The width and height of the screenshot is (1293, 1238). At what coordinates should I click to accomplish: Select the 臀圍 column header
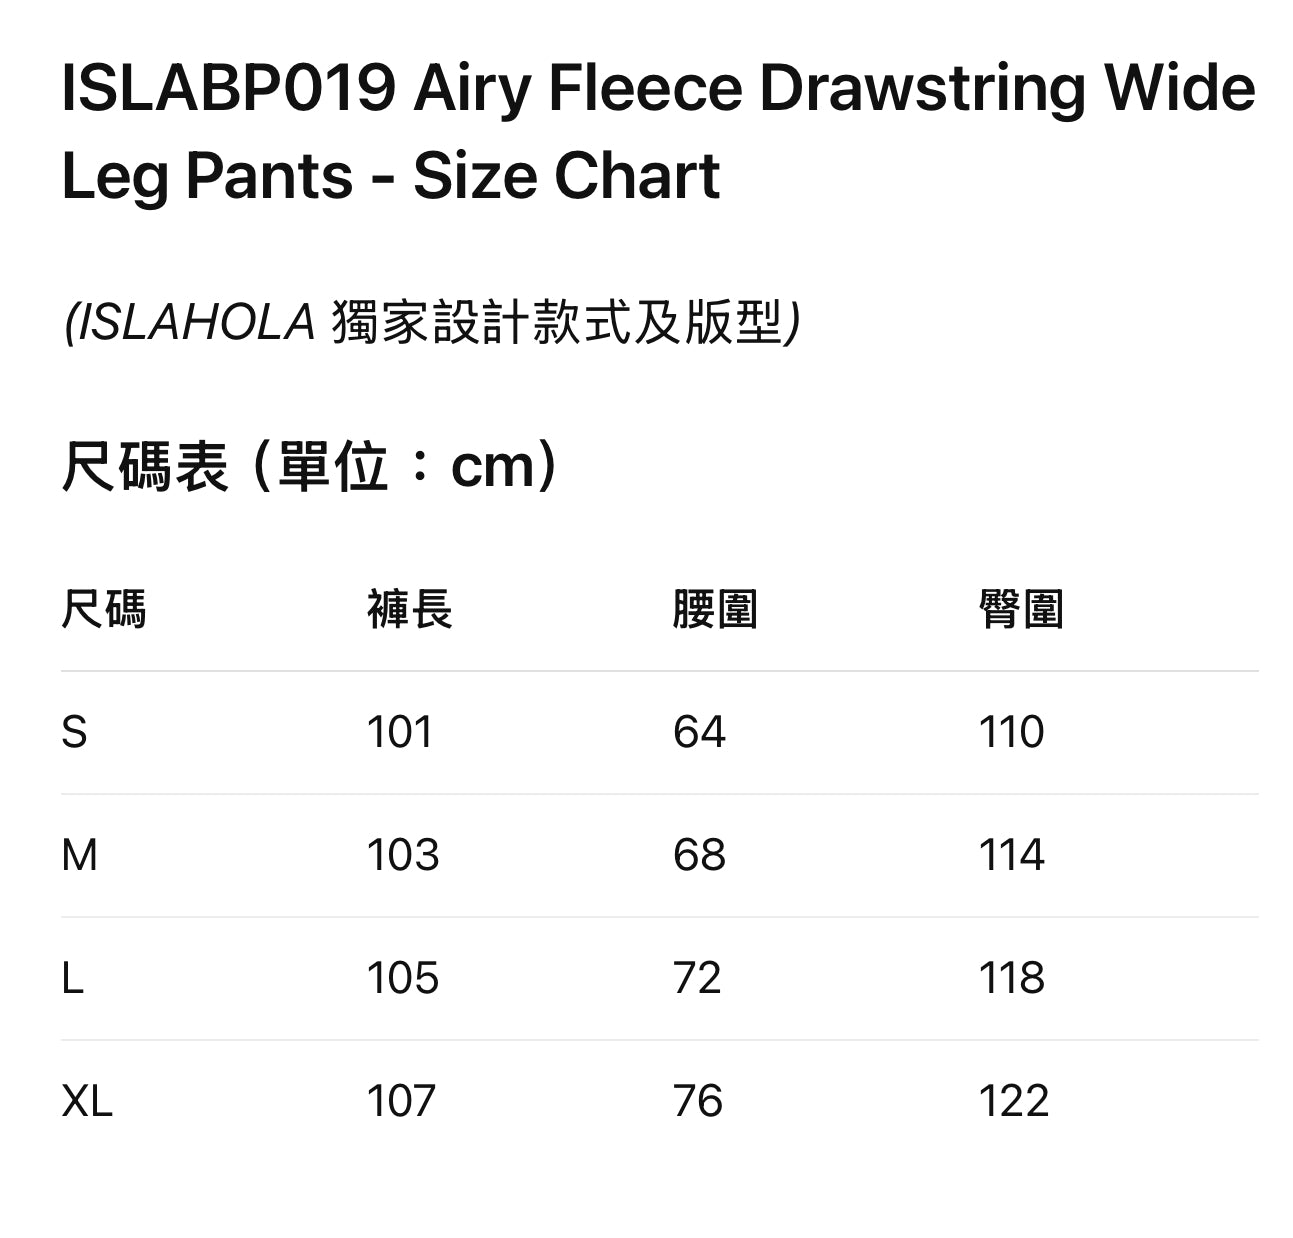click(x=1021, y=609)
